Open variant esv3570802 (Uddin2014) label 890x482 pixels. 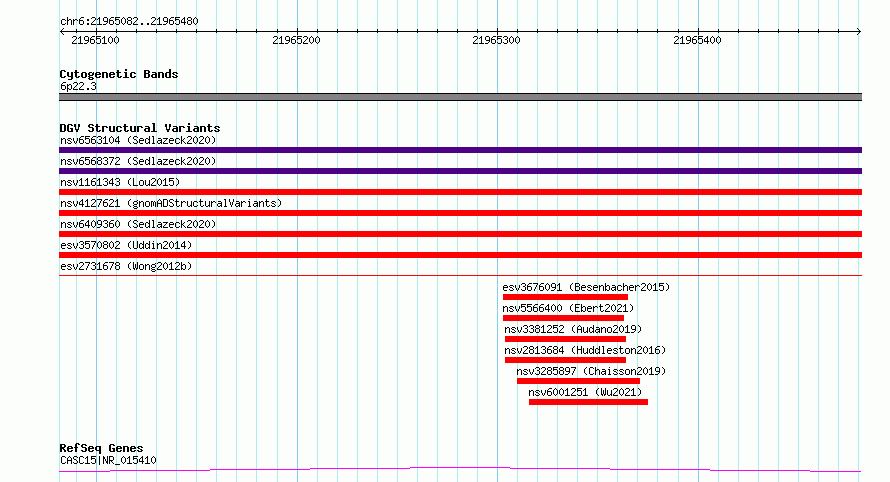tap(126, 245)
